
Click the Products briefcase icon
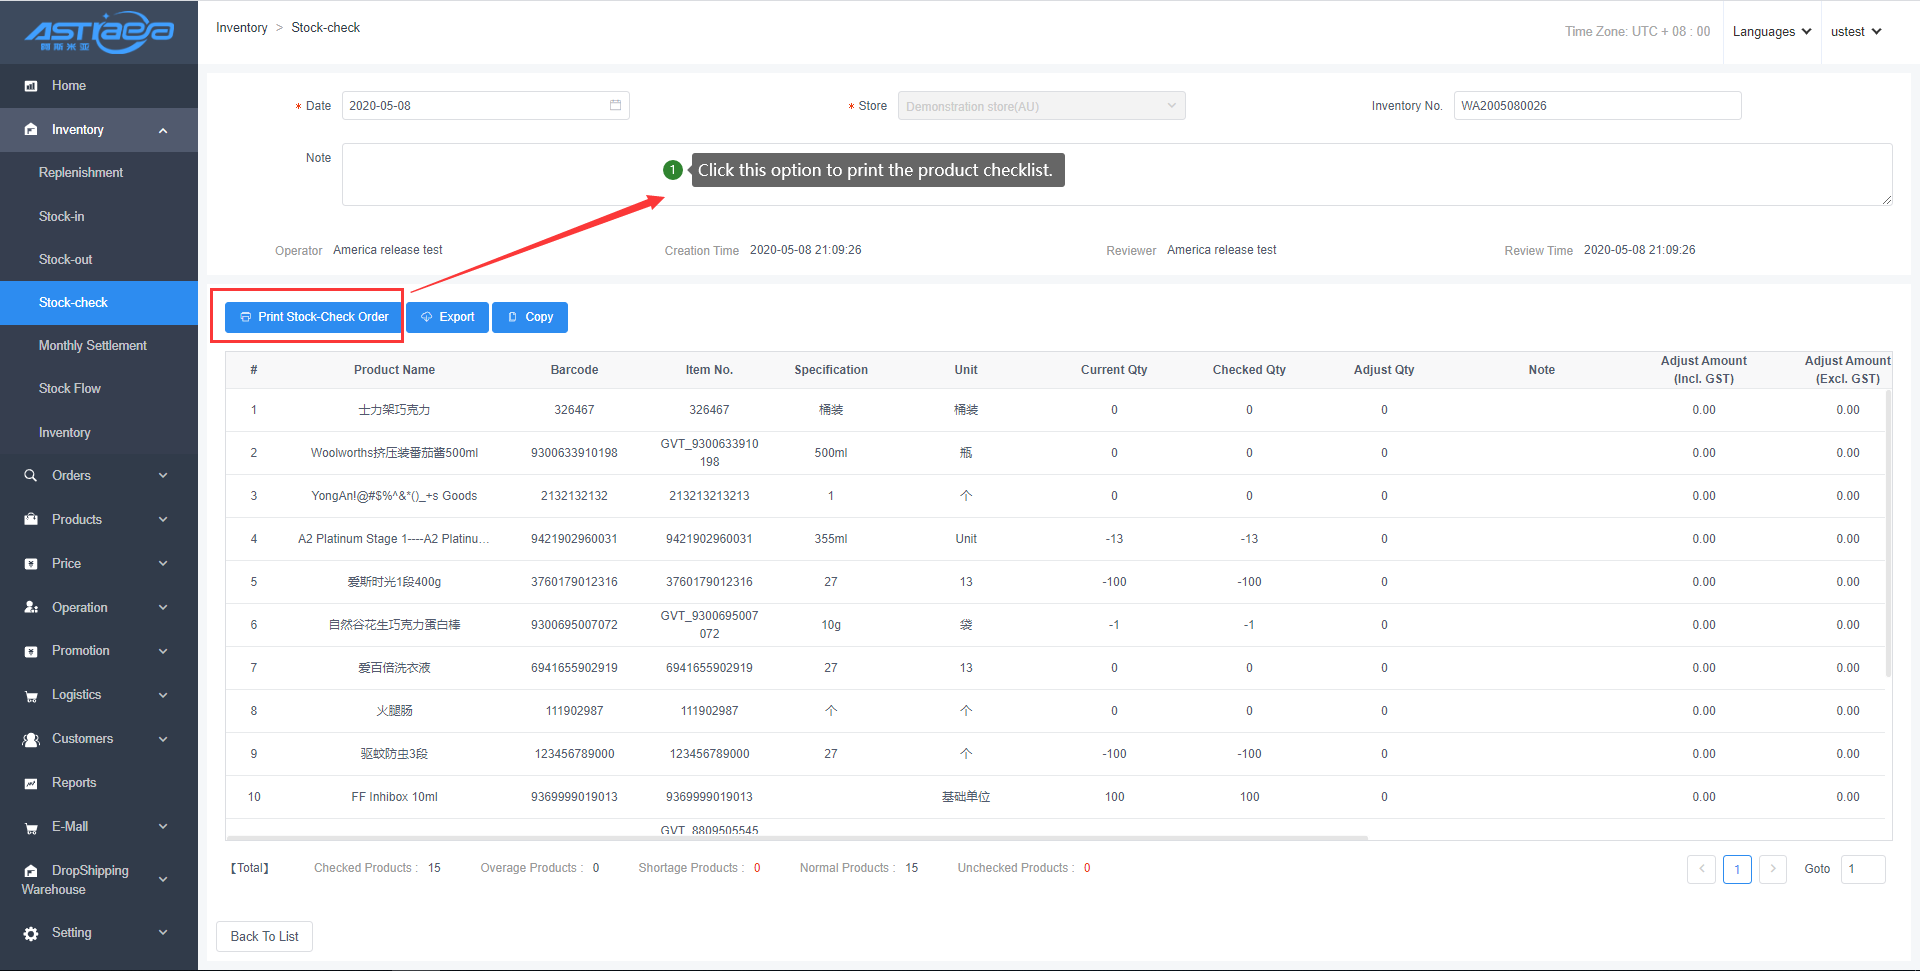pyautogui.click(x=31, y=520)
